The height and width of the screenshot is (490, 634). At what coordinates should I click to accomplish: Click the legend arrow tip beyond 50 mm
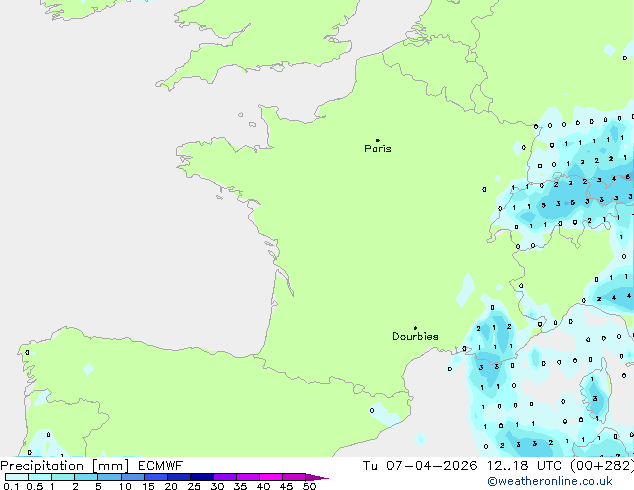click(x=317, y=477)
